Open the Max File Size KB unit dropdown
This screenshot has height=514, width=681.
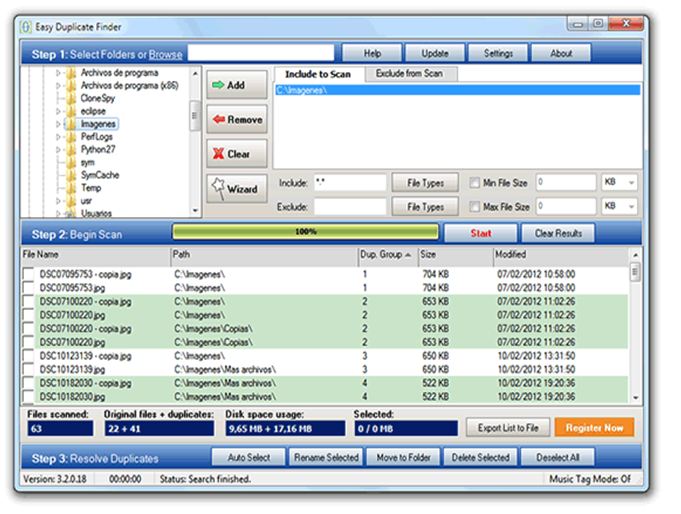[x=619, y=207]
